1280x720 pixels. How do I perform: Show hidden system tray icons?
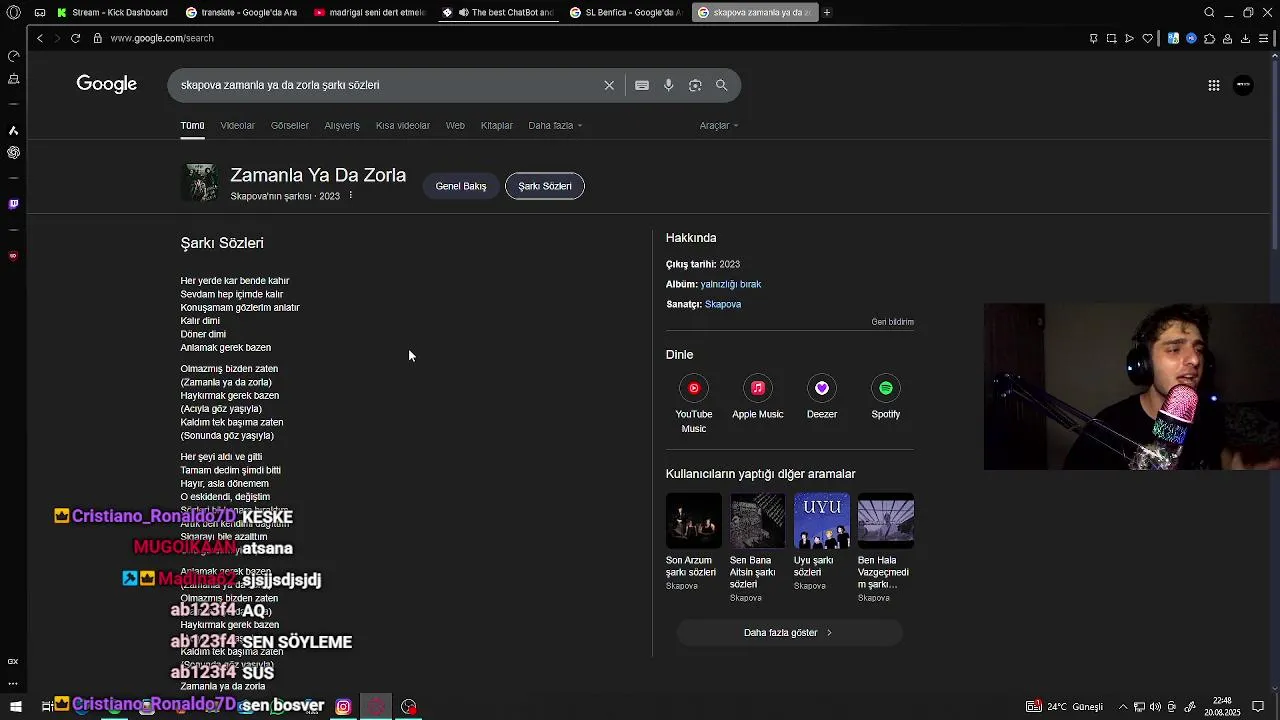(x=1122, y=707)
